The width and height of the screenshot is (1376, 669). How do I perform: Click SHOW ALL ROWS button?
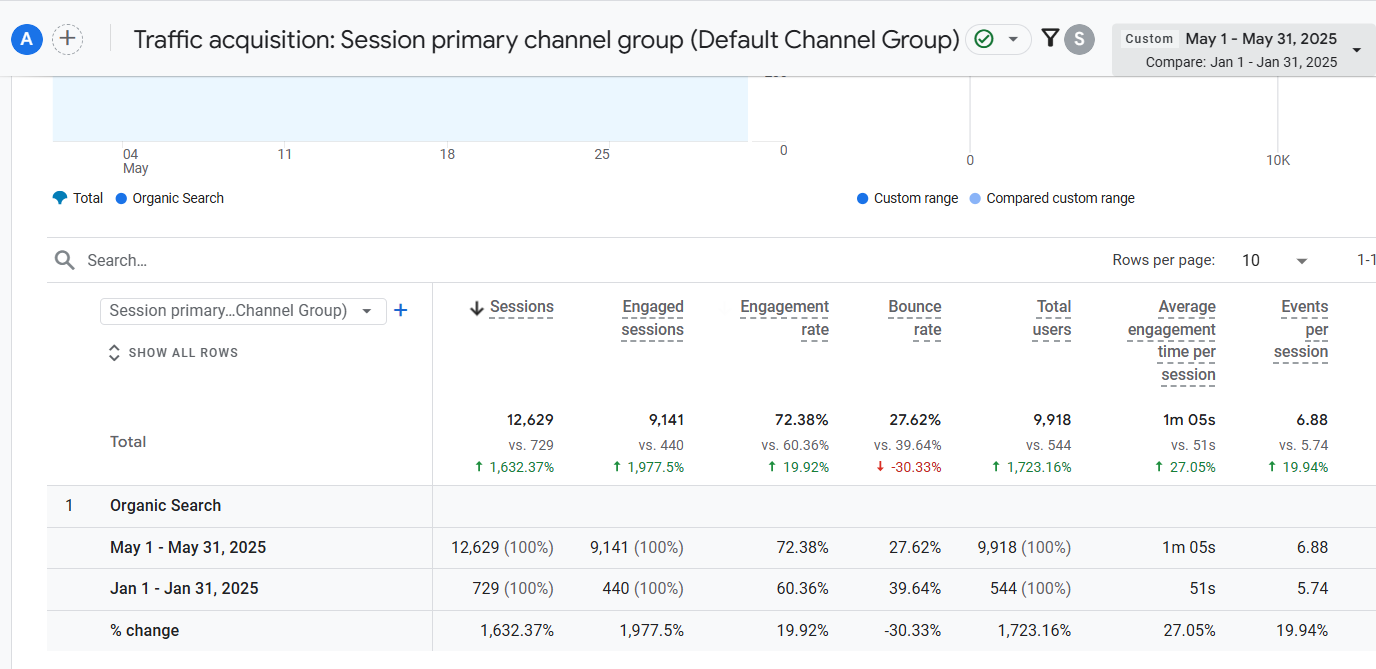tap(173, 353)
